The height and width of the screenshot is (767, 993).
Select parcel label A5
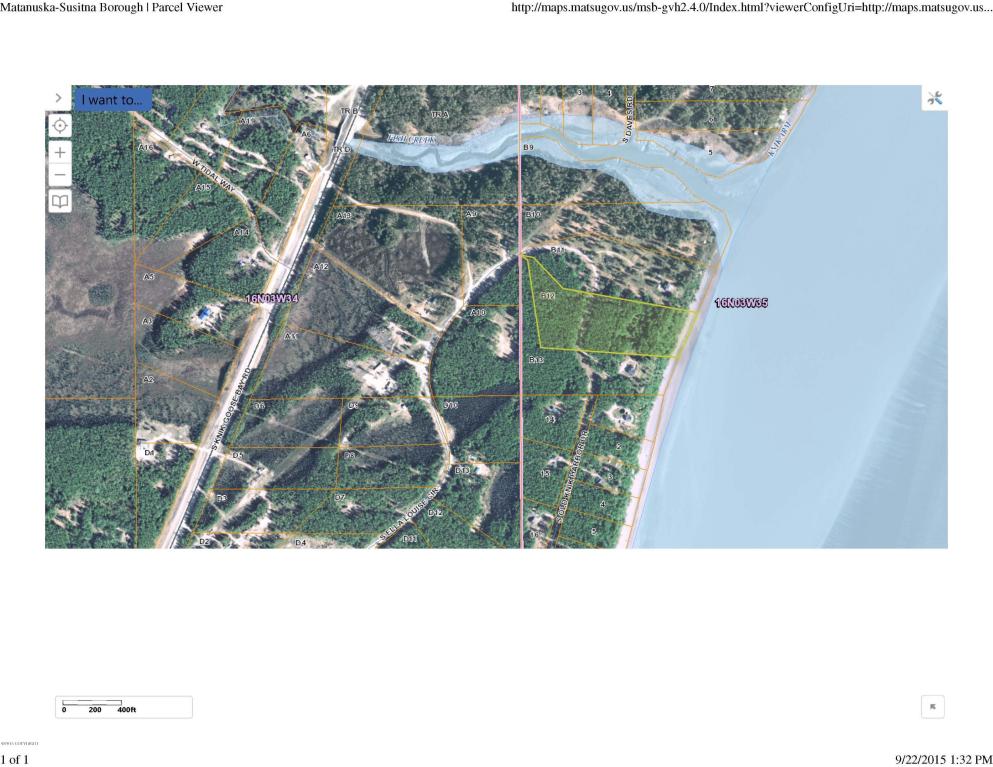[x=149, y=277]
